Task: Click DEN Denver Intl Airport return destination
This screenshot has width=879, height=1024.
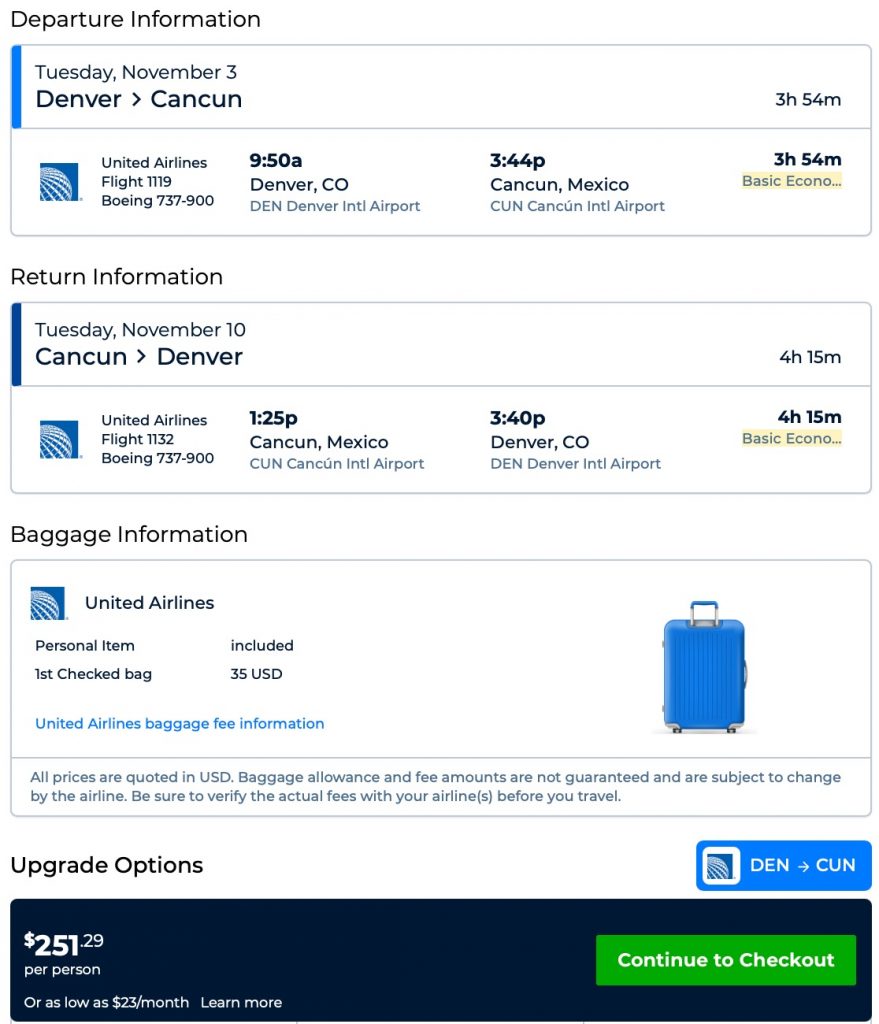Action: (x=575, y=464)
